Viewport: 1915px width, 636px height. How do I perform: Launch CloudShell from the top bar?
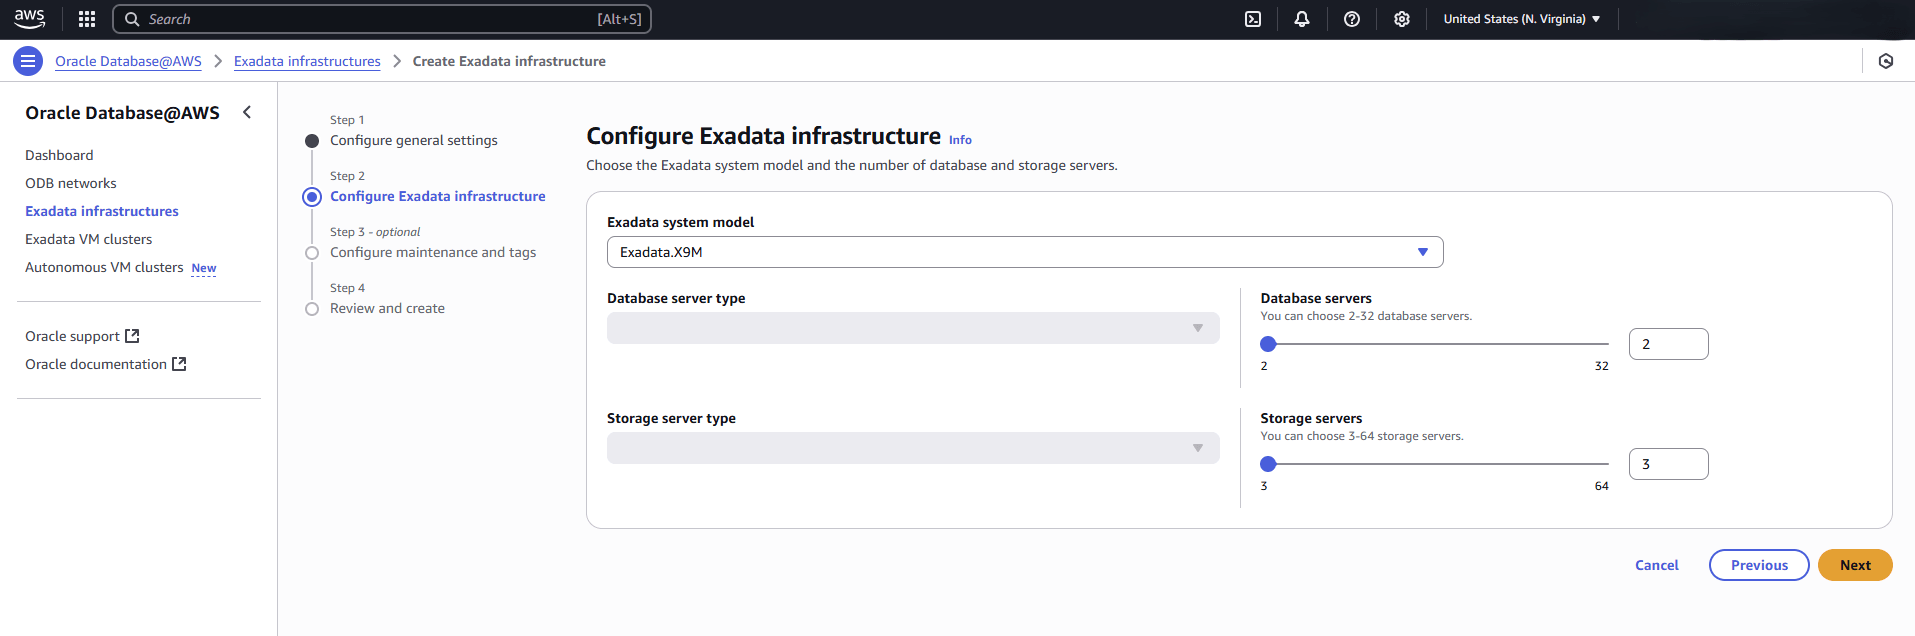click(1252, 19)
